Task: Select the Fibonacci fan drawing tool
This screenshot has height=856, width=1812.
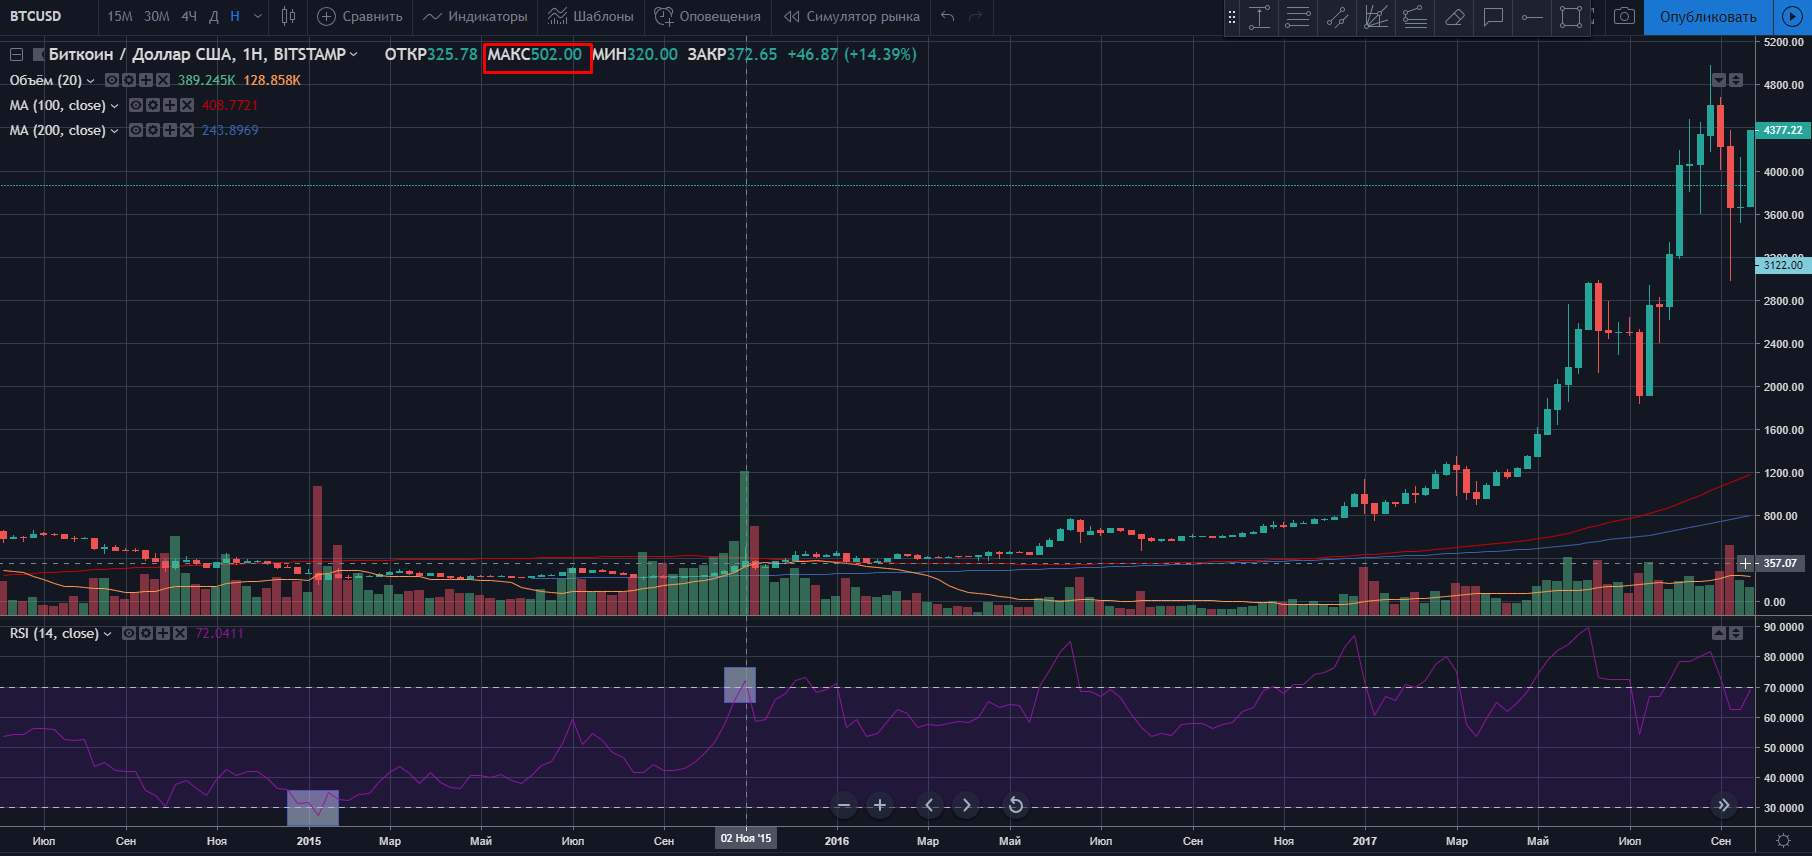Action: click(1376, 17)
